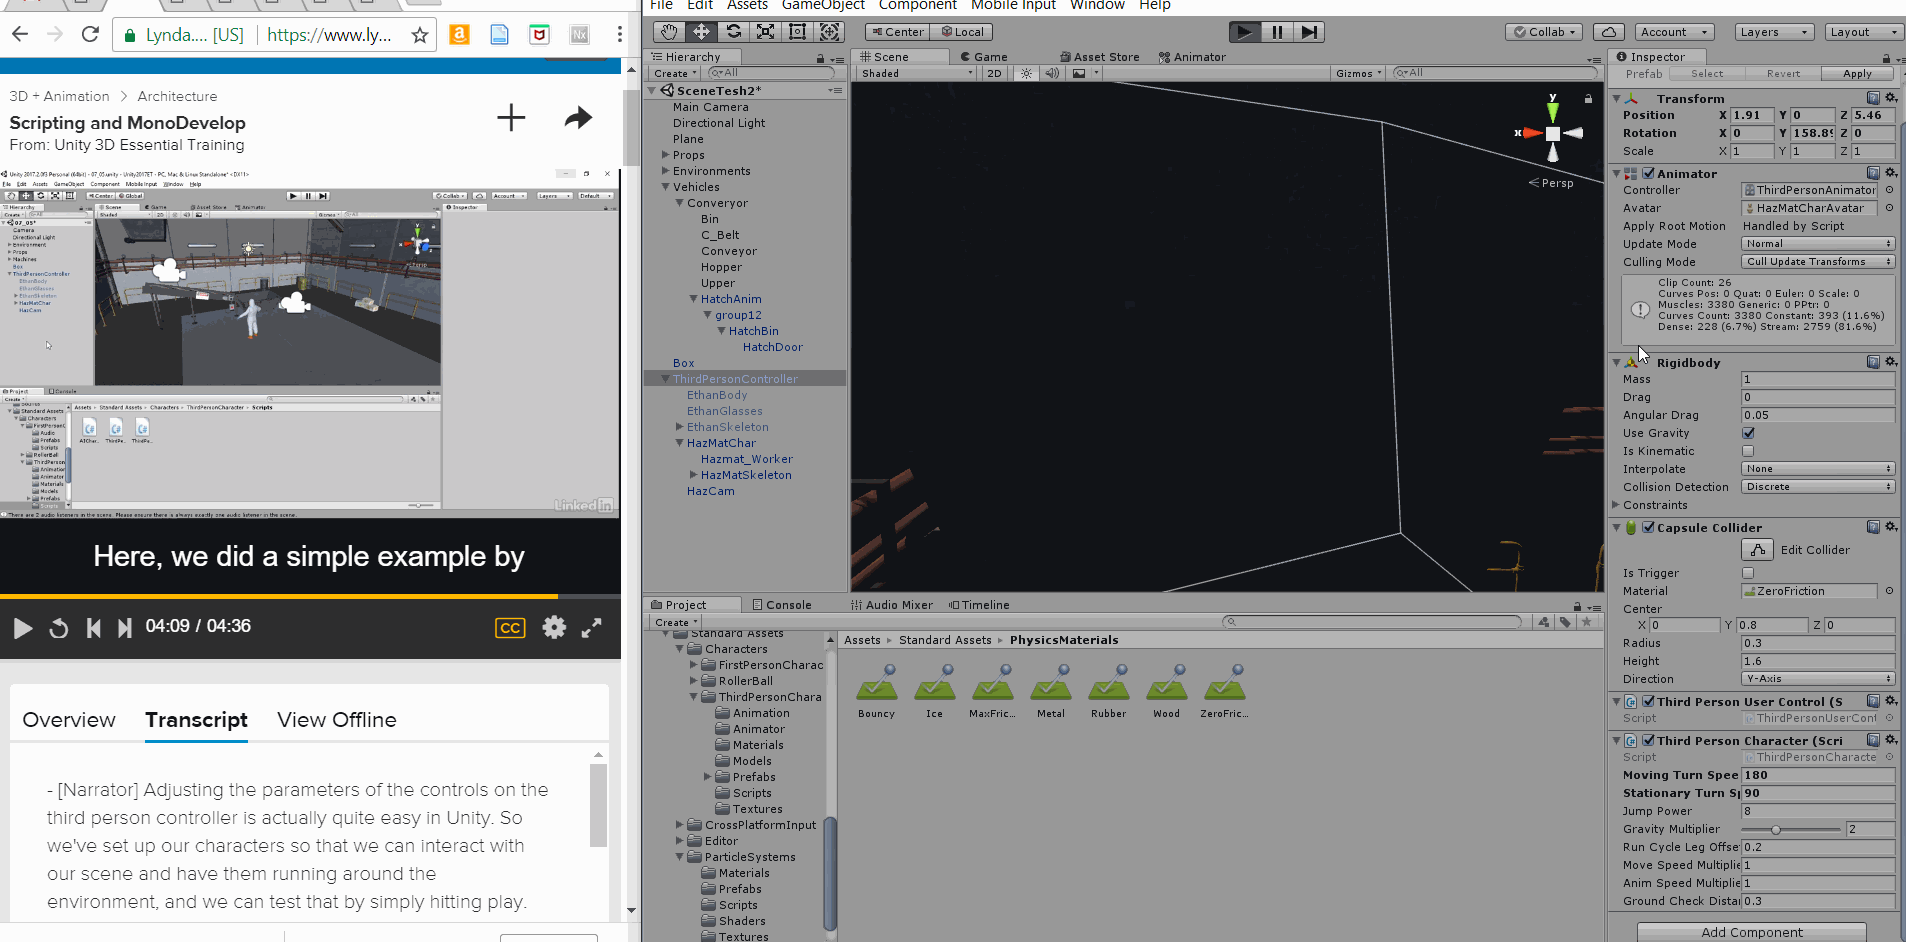Screen dimensions: 1906x942
Task: Switch to the Console tab
Action: click(x=782, y=605)
